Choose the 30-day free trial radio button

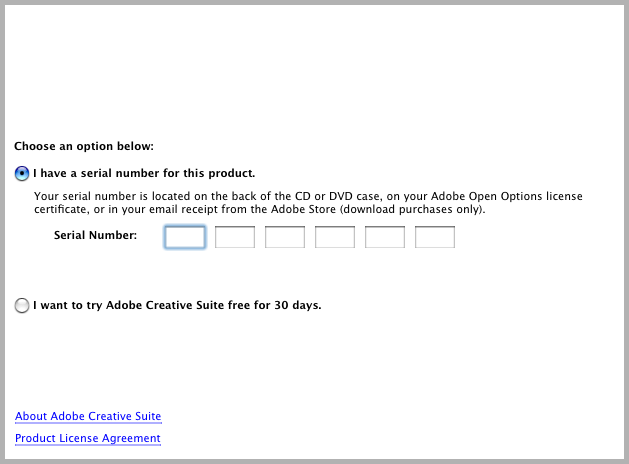22,306
